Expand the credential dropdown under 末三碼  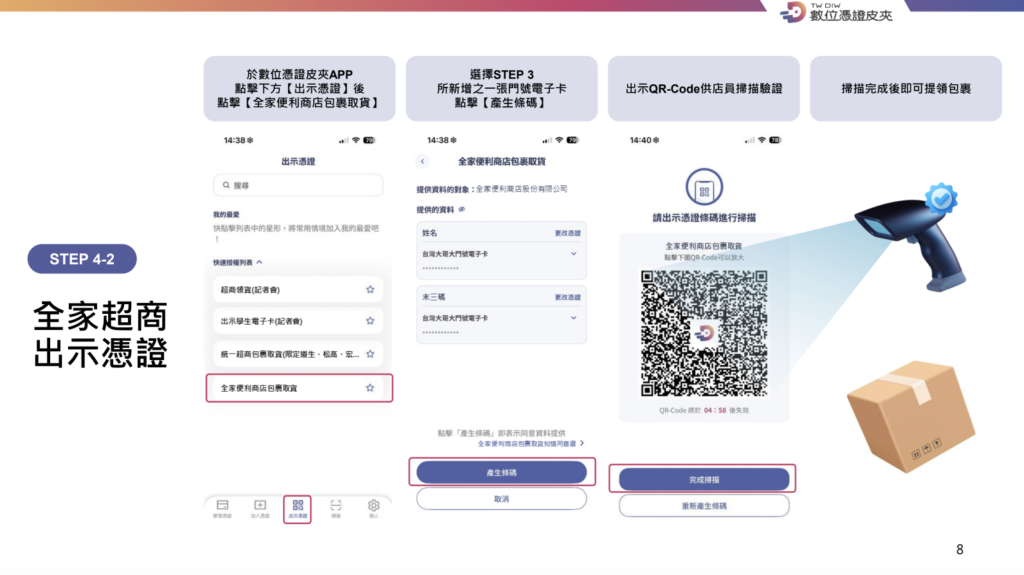(573, 318)
